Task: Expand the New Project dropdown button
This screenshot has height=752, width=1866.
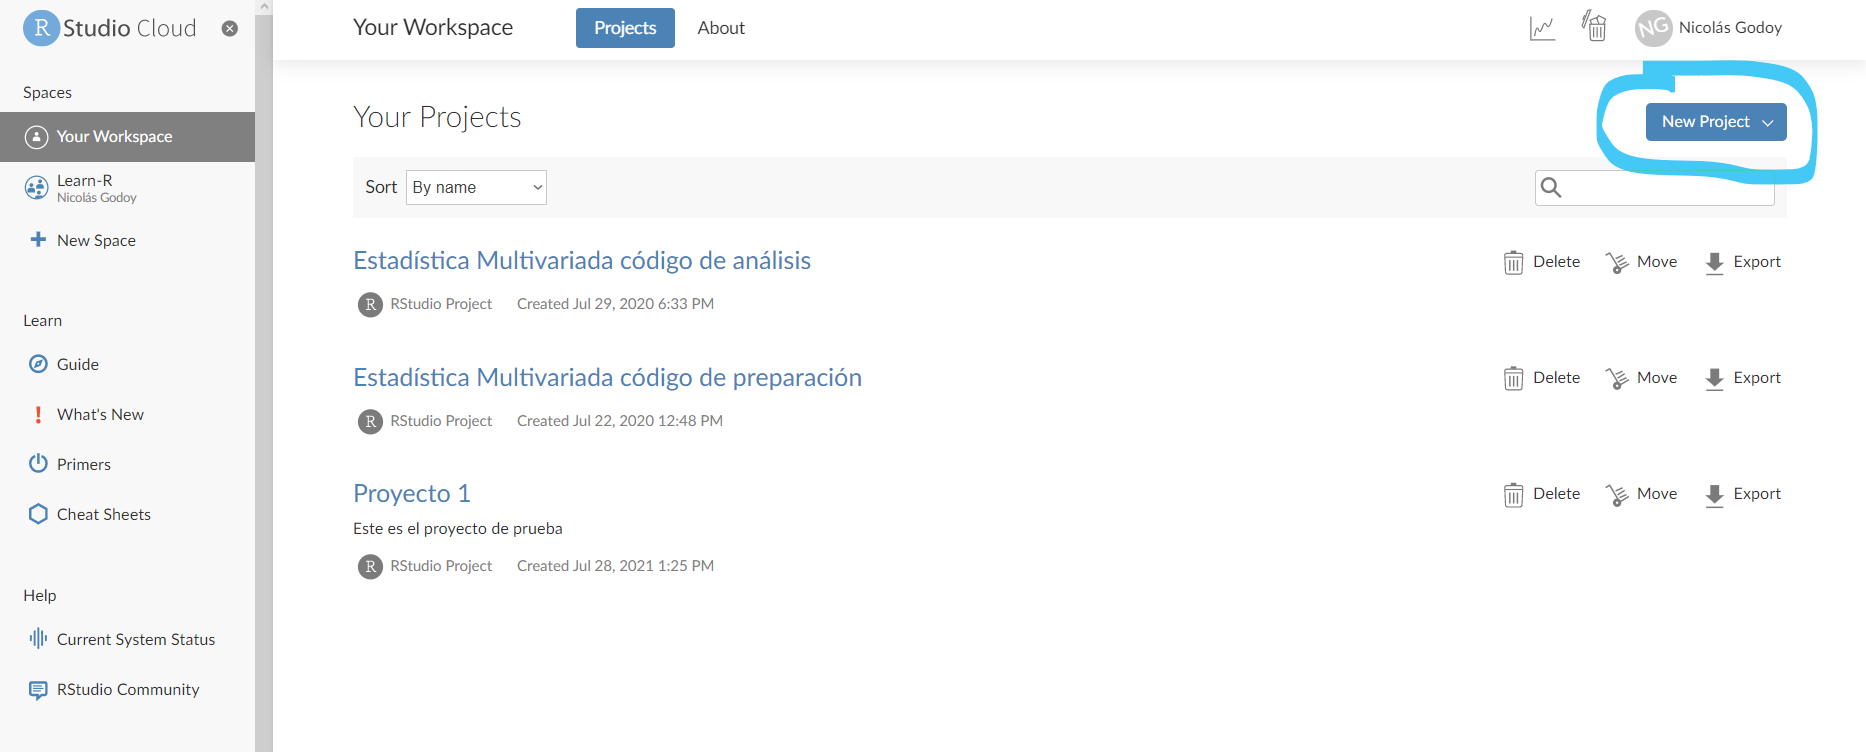Action: pyautogui.click(x=1715, y=122)
